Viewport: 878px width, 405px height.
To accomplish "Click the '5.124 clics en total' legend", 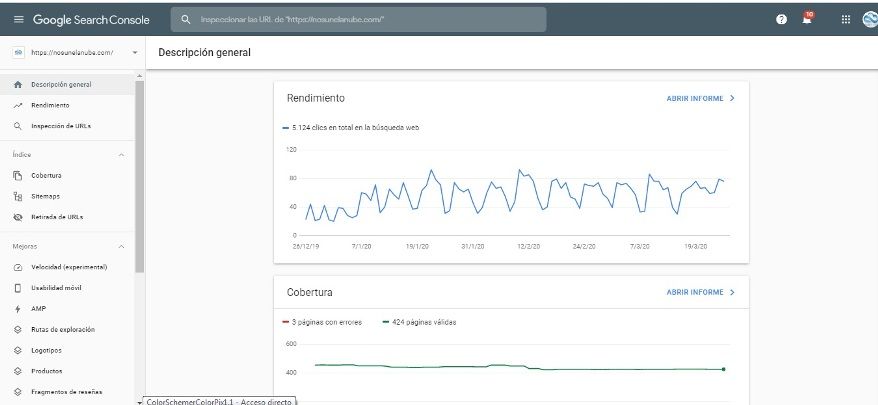I will point(351,128).
